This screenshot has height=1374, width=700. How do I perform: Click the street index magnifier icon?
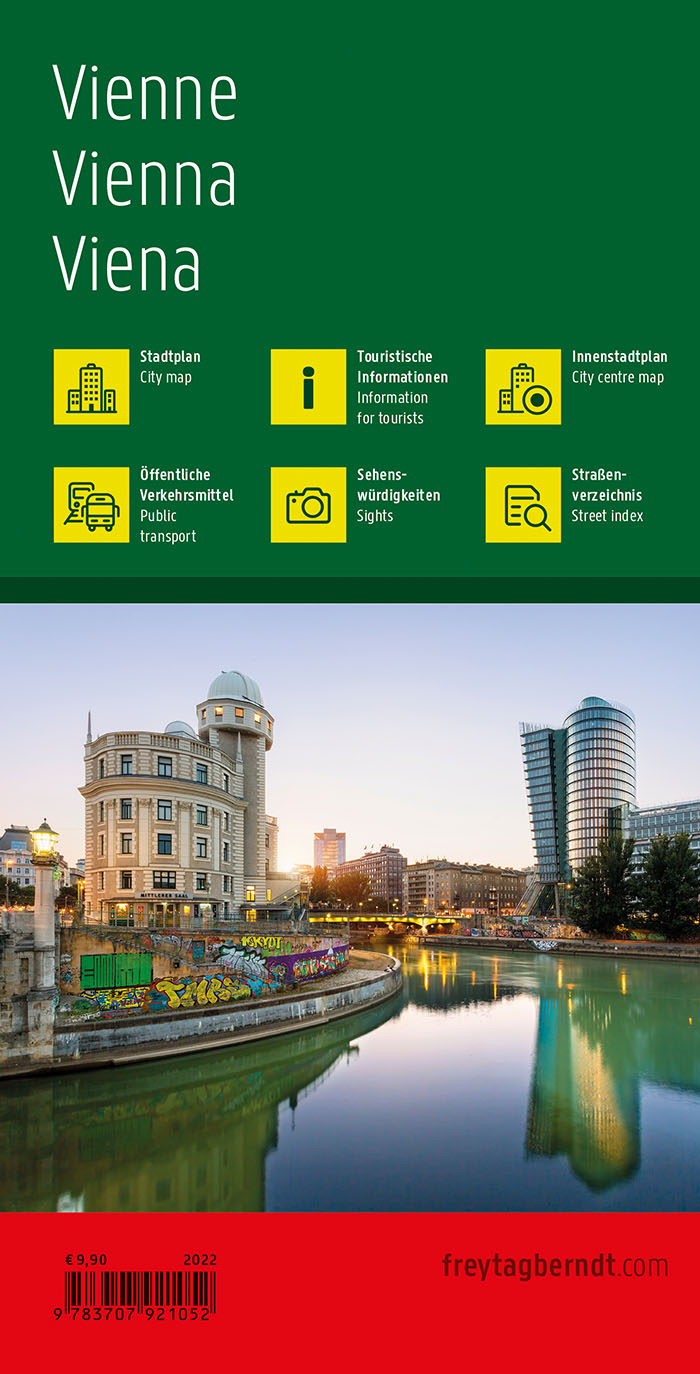[523, 505]
